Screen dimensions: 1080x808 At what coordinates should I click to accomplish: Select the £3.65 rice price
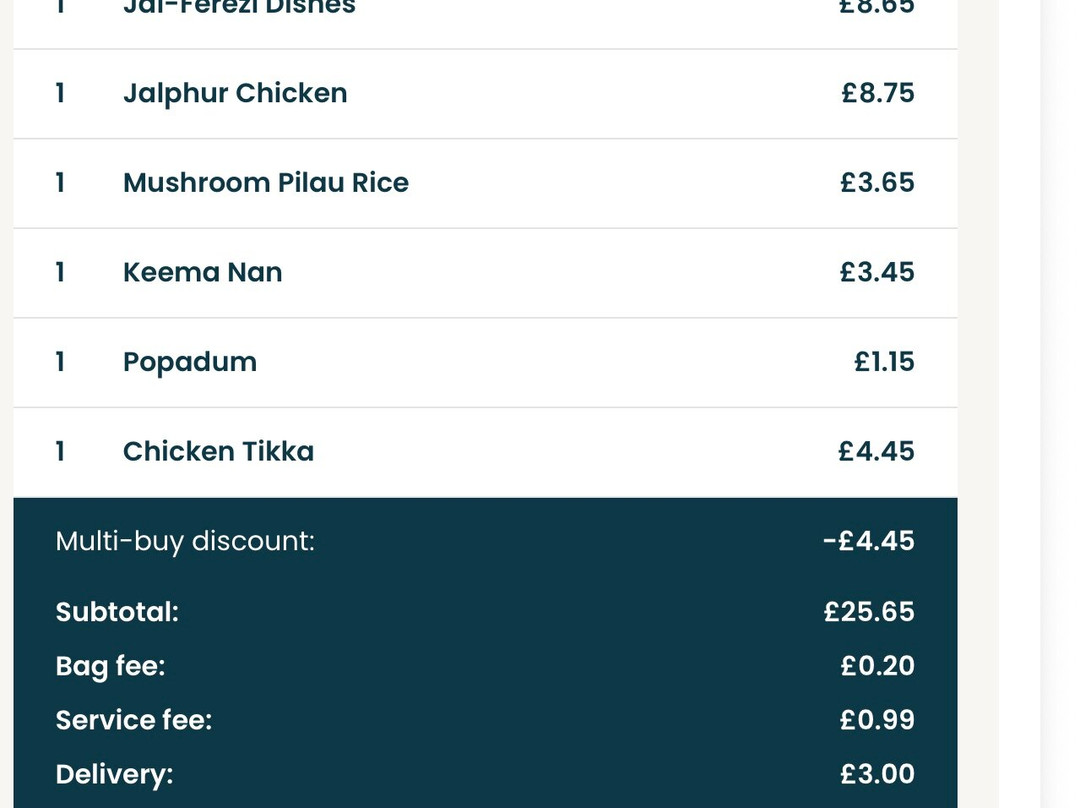tap(877, 183)
